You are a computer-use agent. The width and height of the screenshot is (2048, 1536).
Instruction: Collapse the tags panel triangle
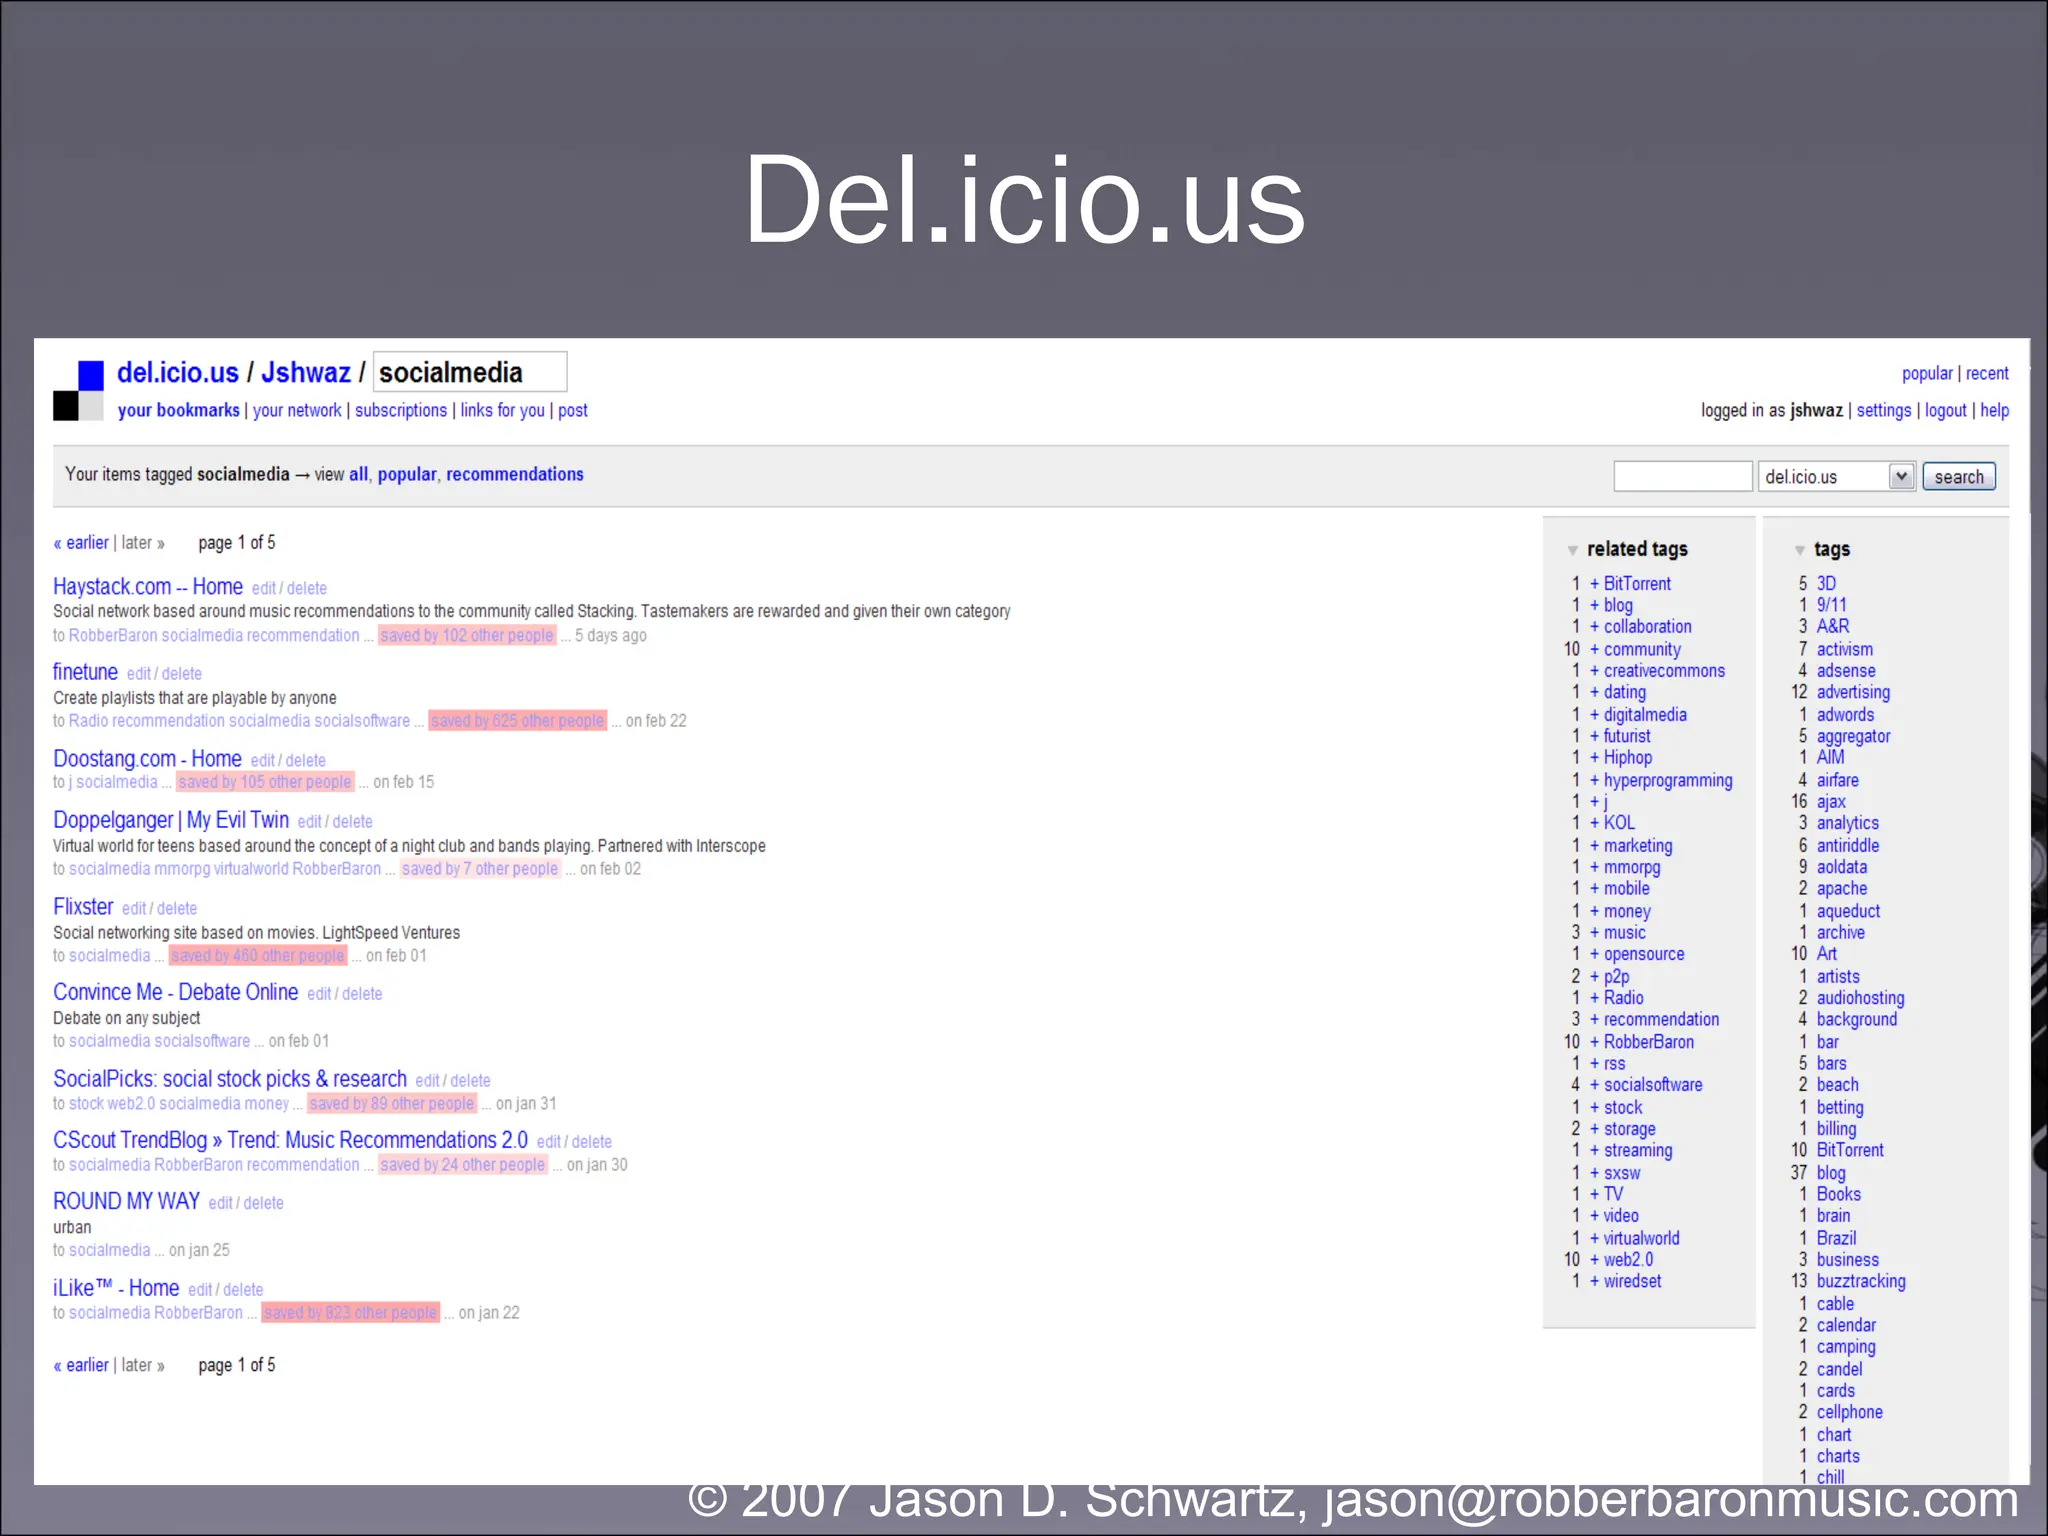click(1800, 550)
